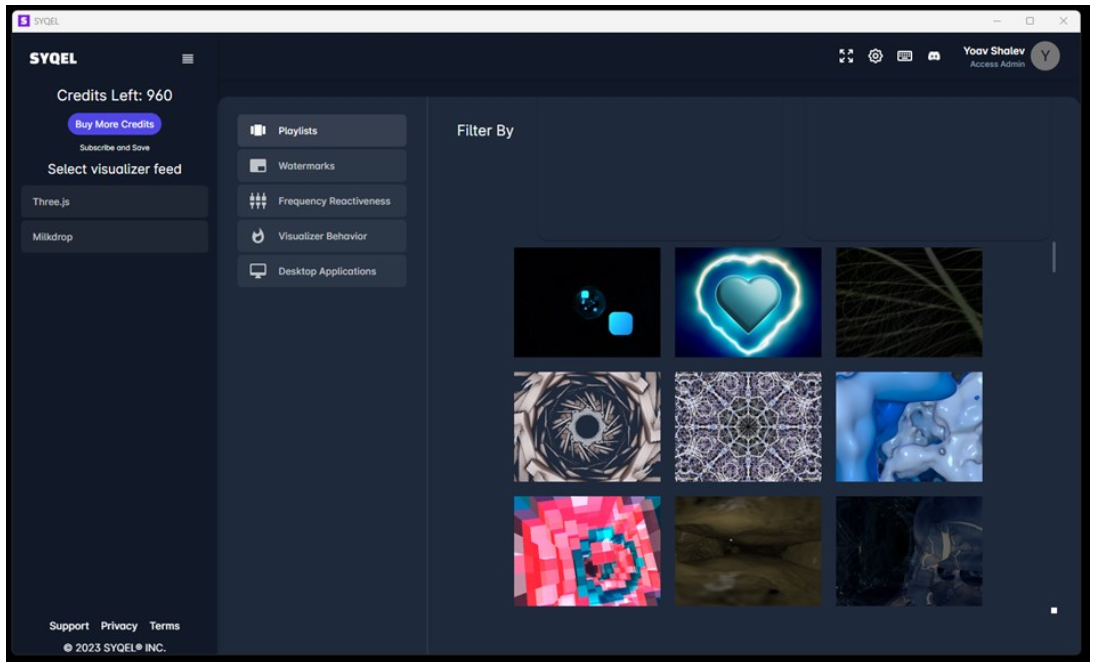Click the 2023 SYQEL INC. copyright text
The height and width of the screenshot is (666, 1096).
(115, 648)
